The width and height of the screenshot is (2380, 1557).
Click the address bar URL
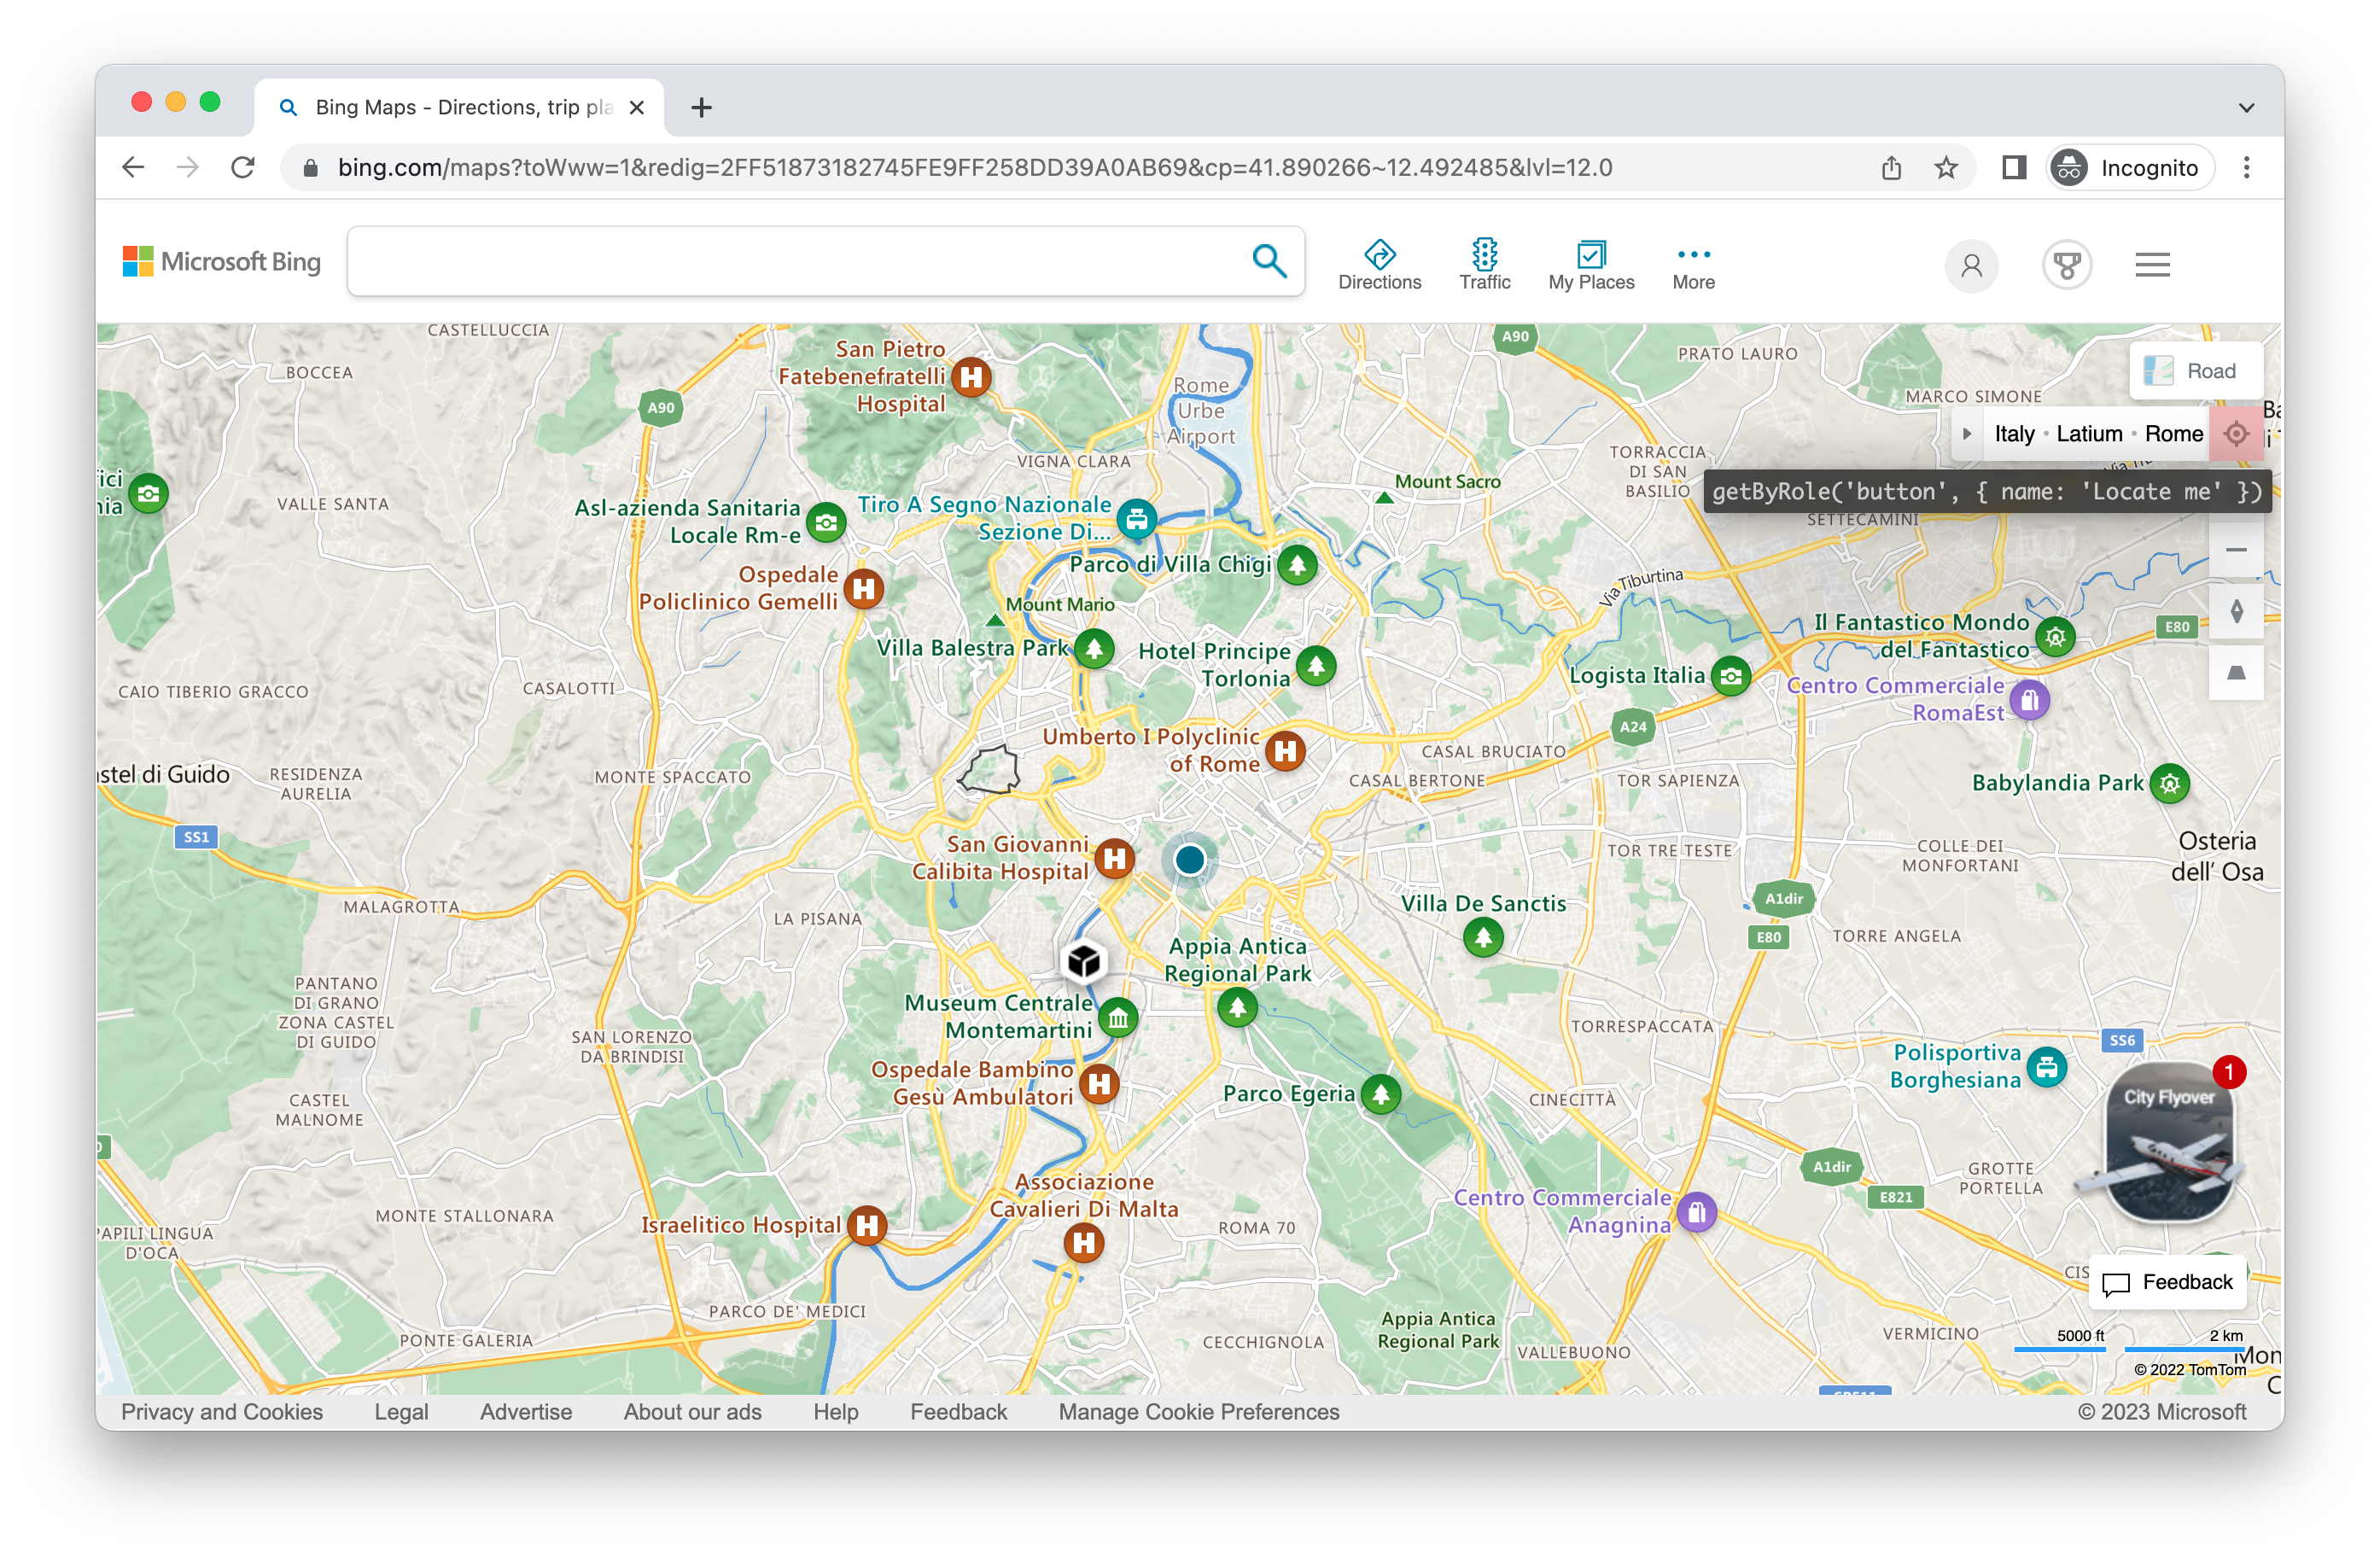[x=974, y=167]
